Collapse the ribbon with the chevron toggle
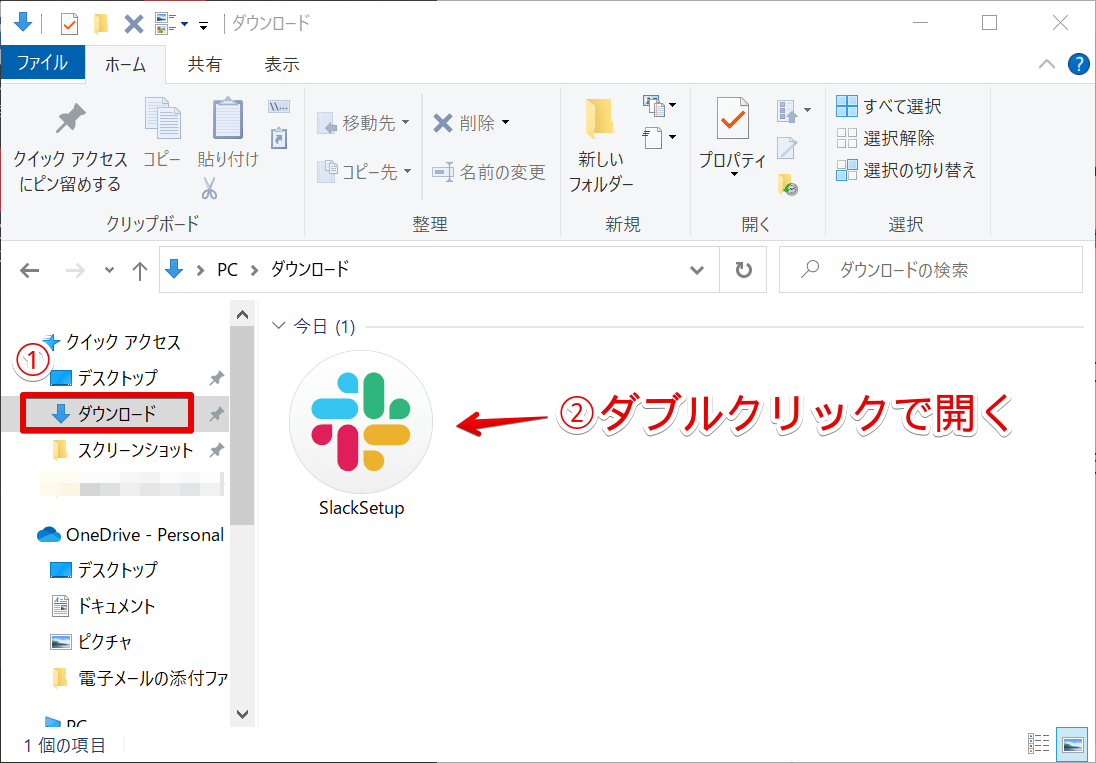Viewport: 1096px width, 763px height. coord(1048,64)
